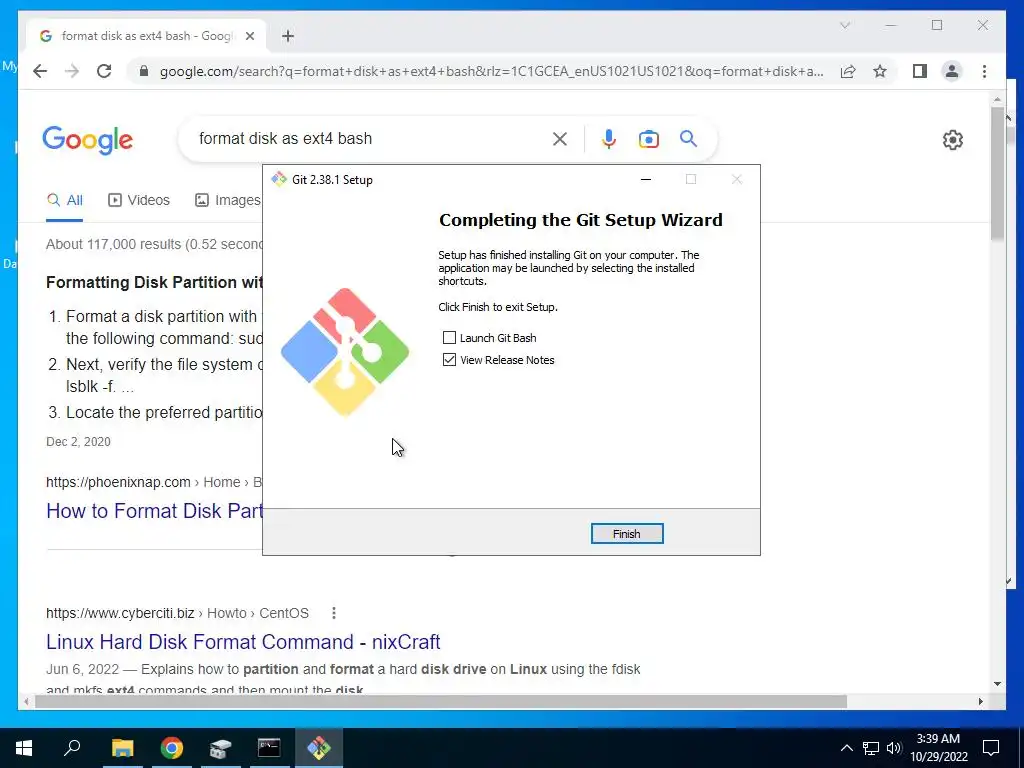Open a new Chrome tab
1024x768 pixels.
pyautogui.click(x=288, y=36)
